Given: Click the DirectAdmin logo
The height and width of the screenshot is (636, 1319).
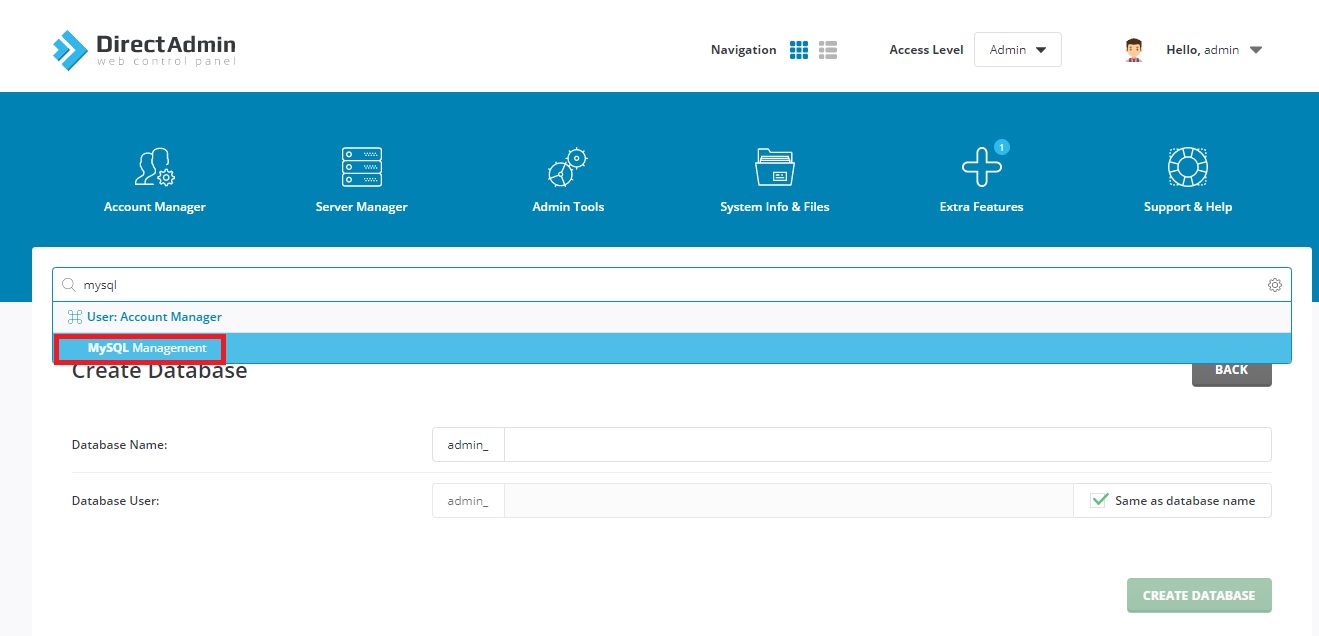Looking at the screenshot, I should pyautogui.click(x=144, y=49).
